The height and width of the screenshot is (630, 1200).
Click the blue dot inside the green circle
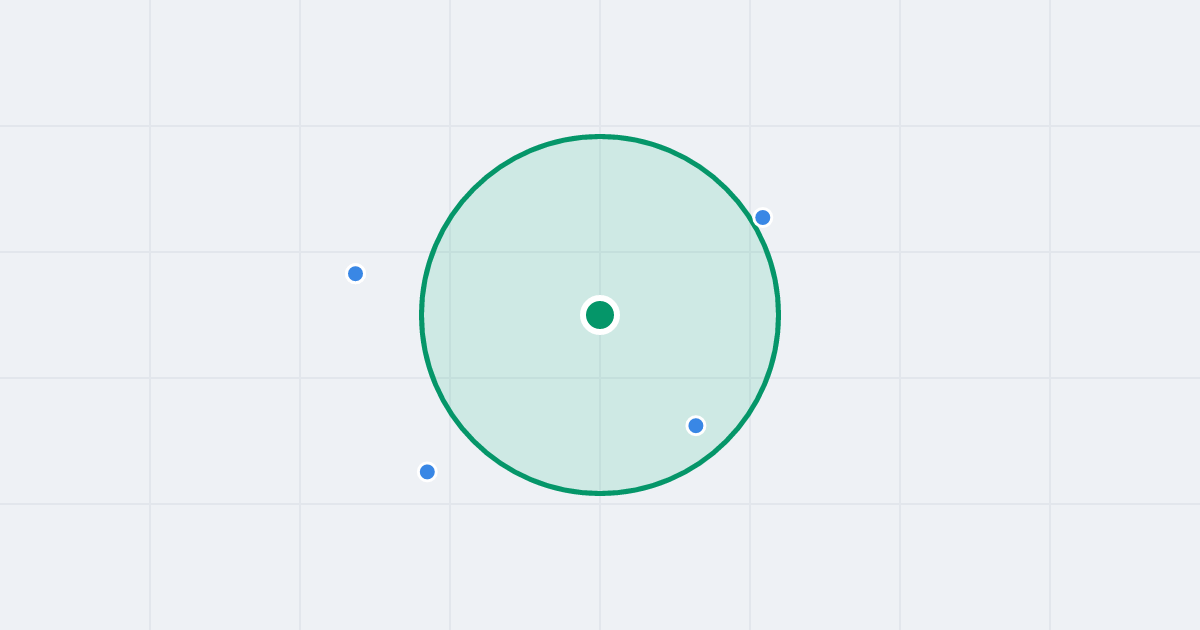tap(696, 426)
